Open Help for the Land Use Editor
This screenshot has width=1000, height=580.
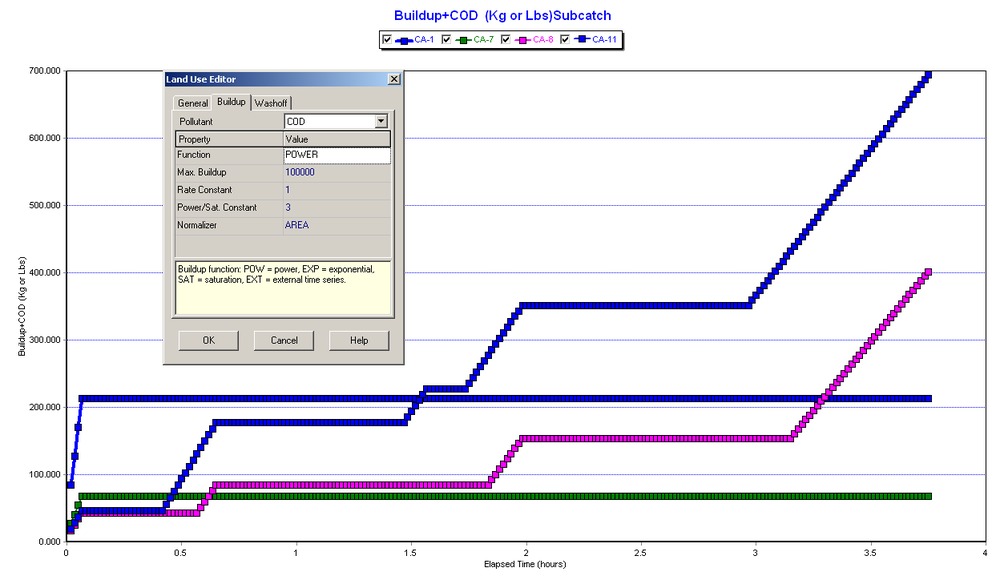pyautogui.click(x=357, y=340)
